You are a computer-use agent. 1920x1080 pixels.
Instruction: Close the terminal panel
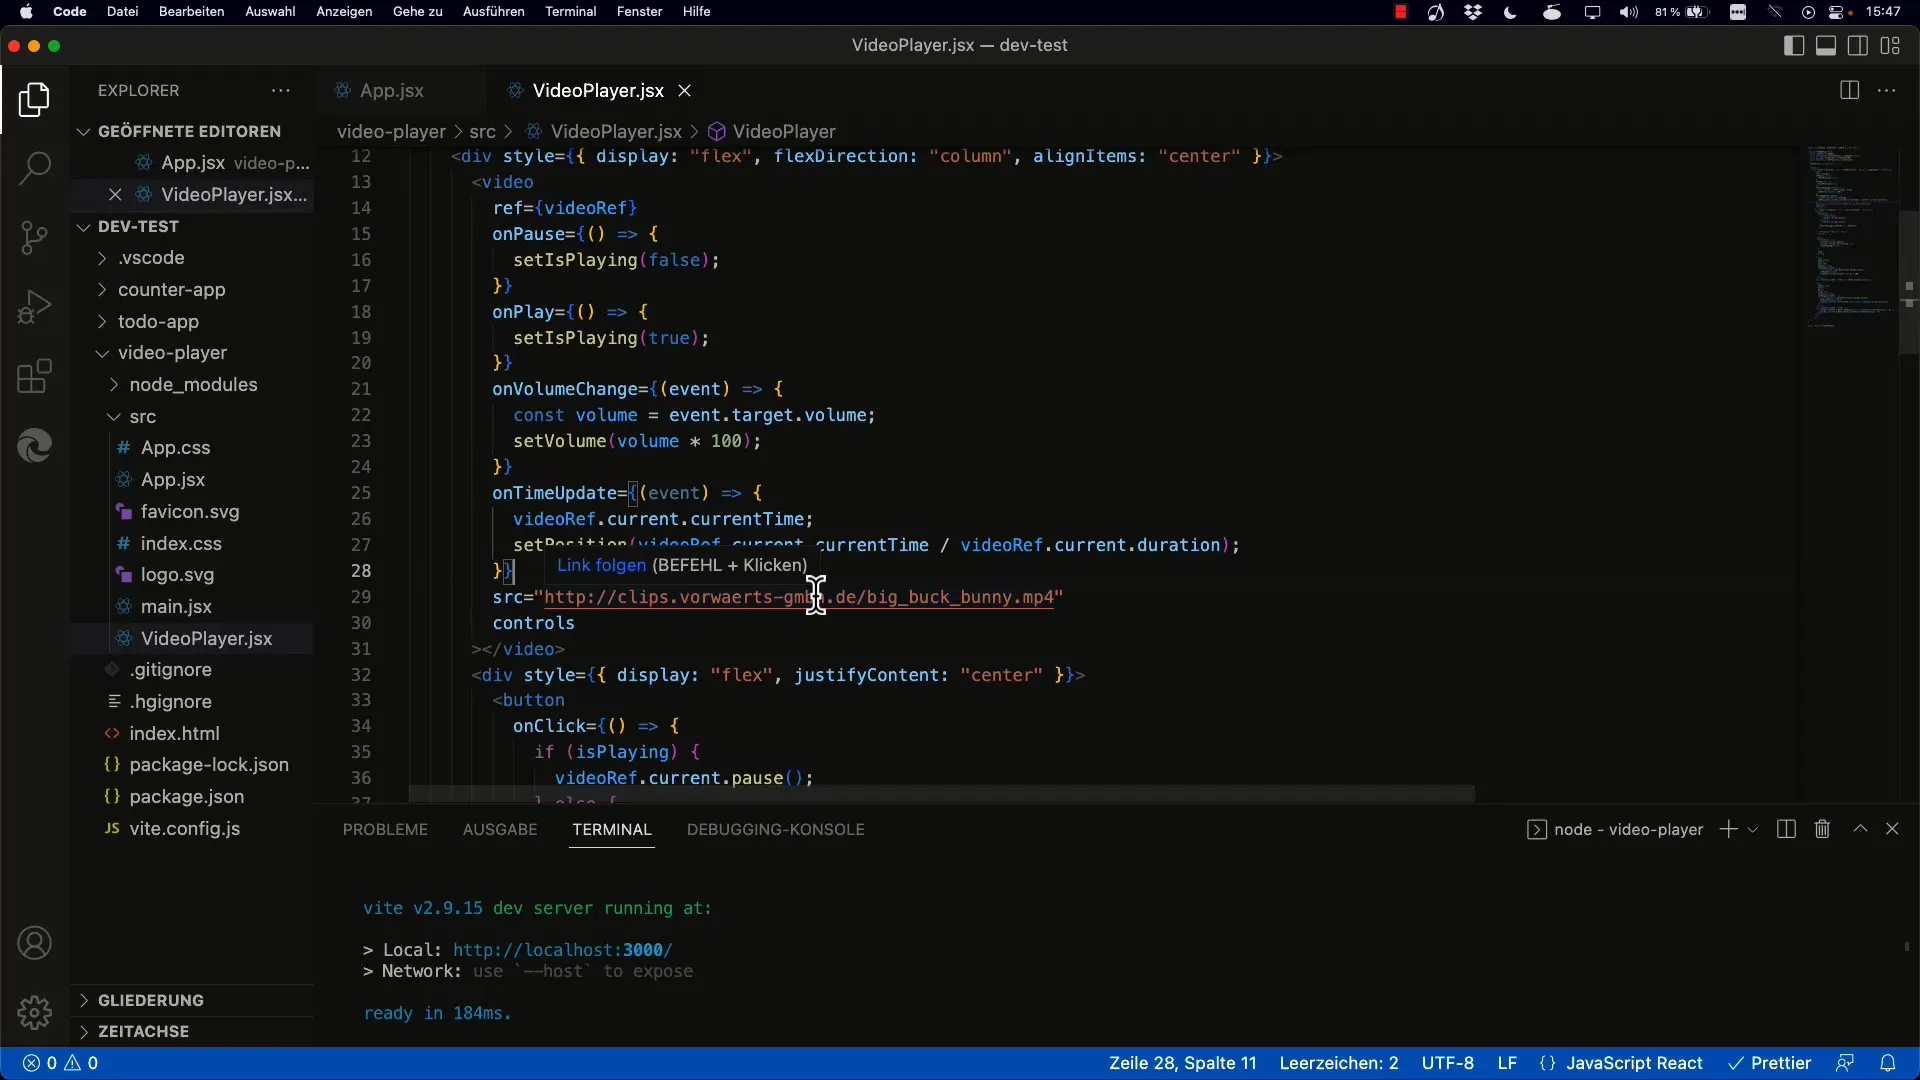click(1892, 829)
